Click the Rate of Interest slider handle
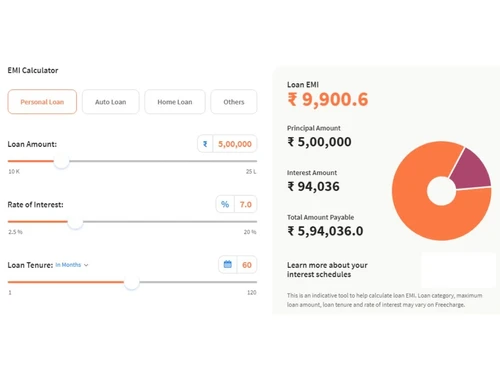The image size is (500, 375). point(75,222)
